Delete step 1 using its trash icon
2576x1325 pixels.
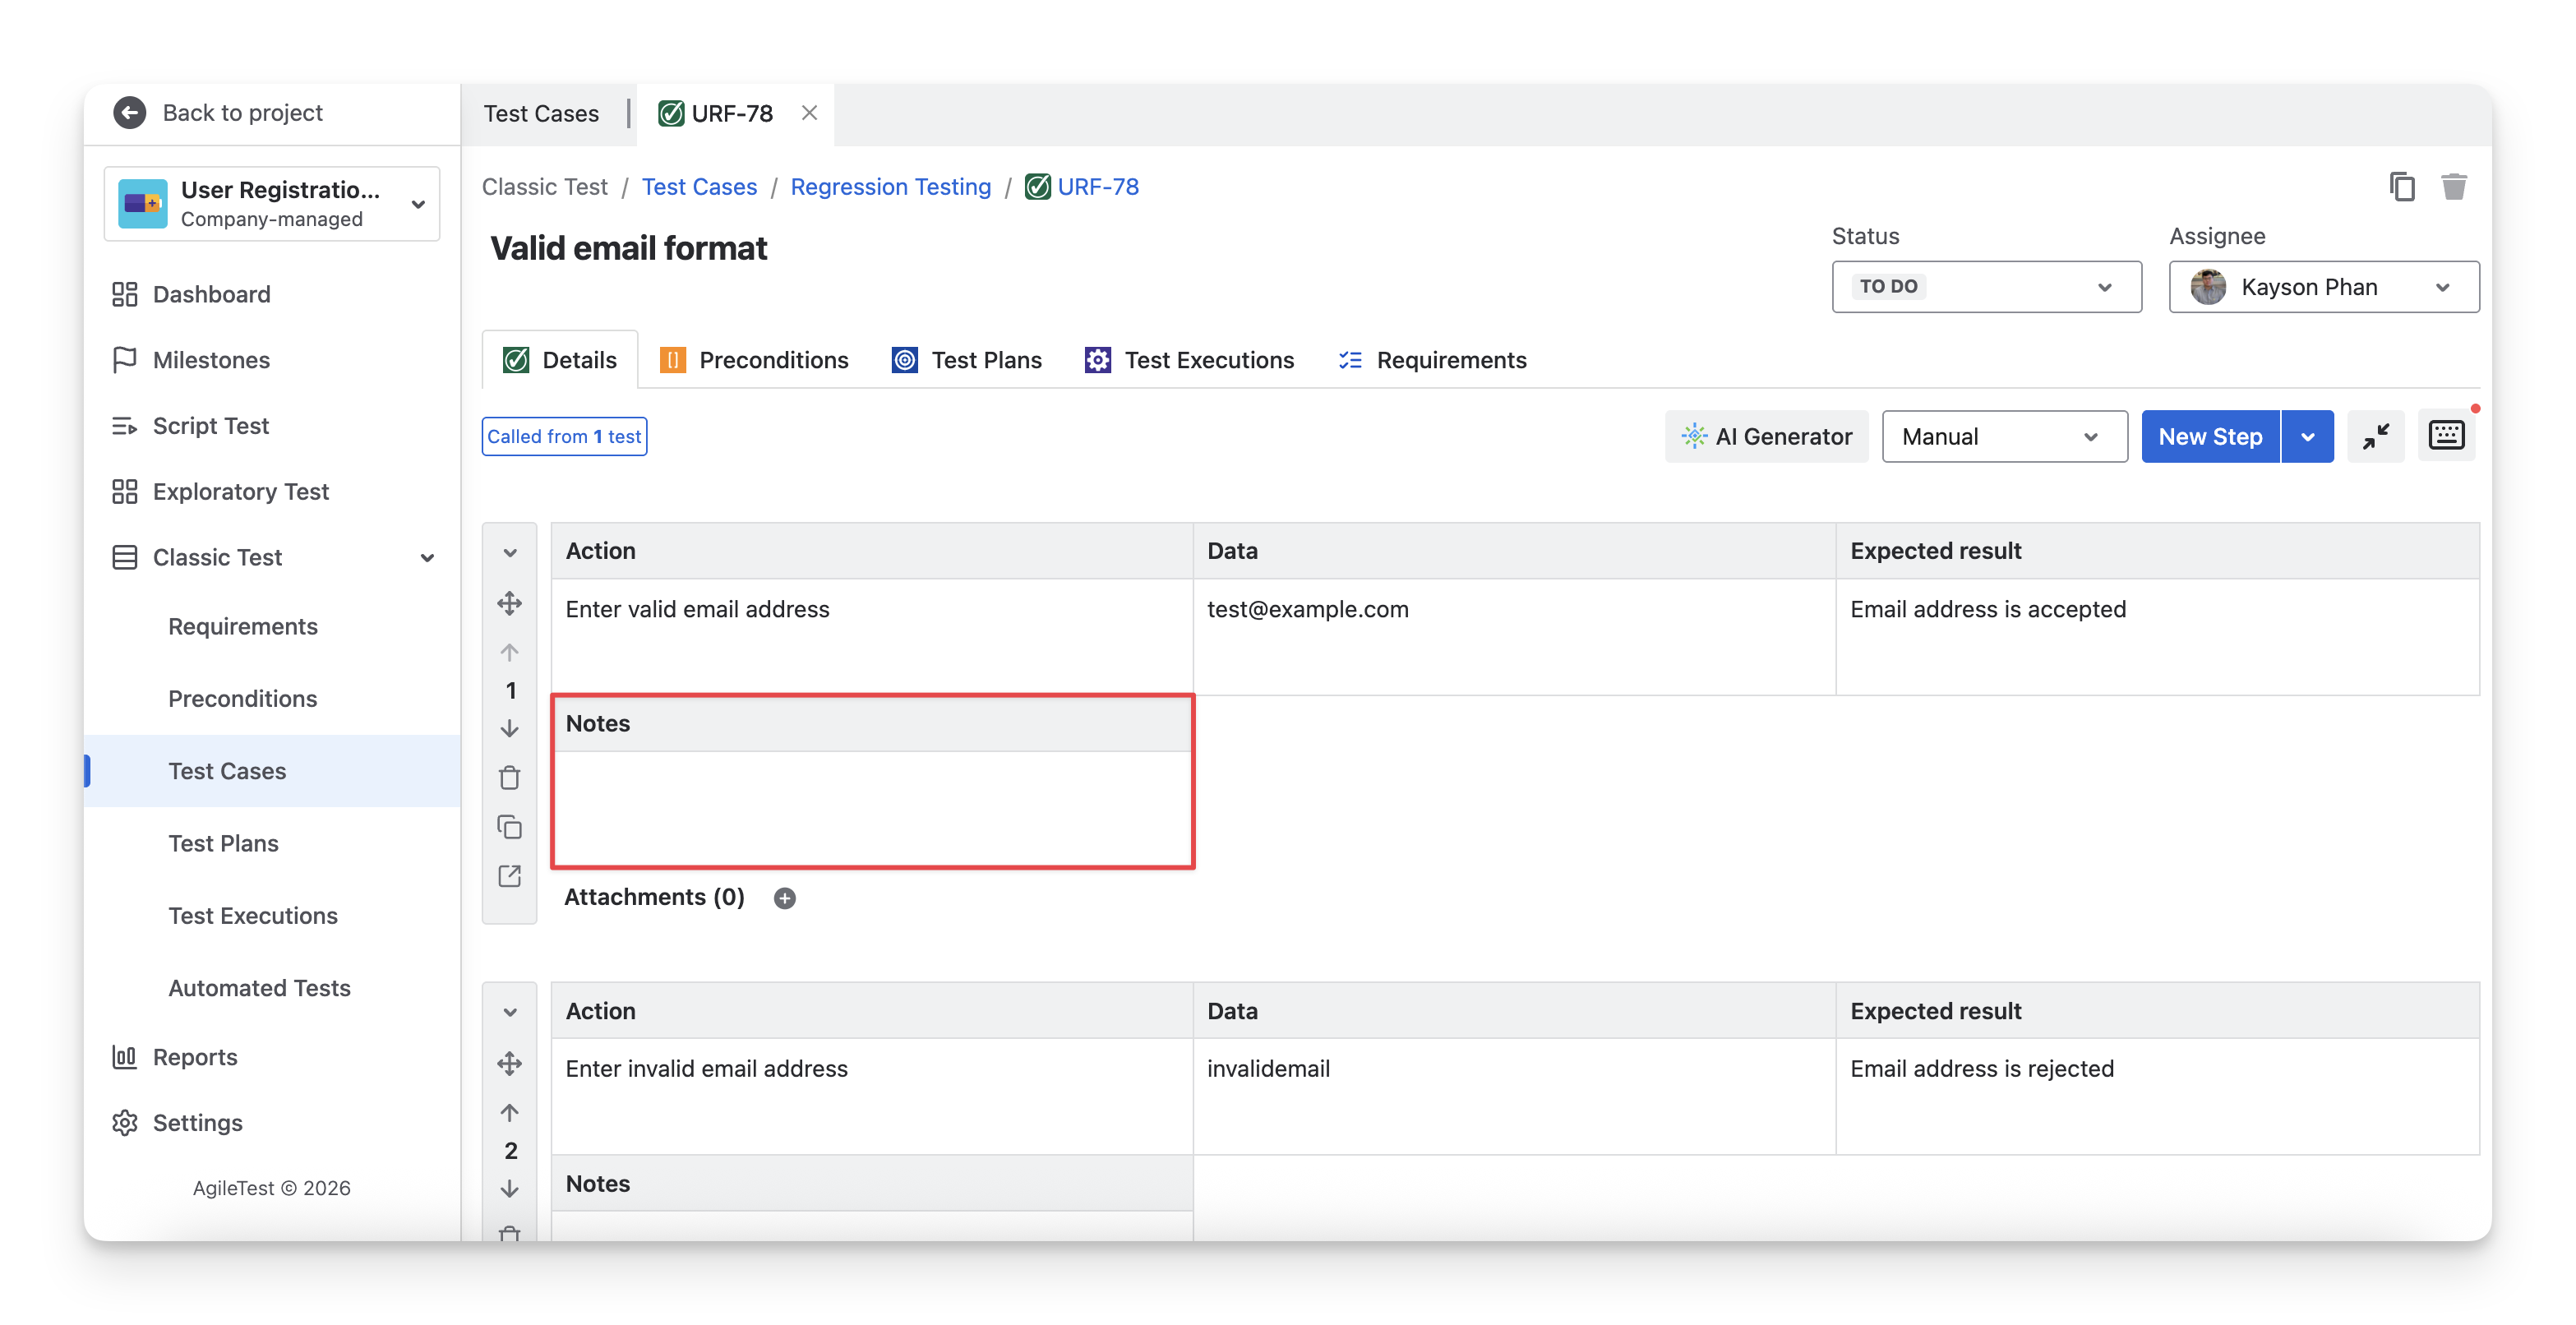509,777
